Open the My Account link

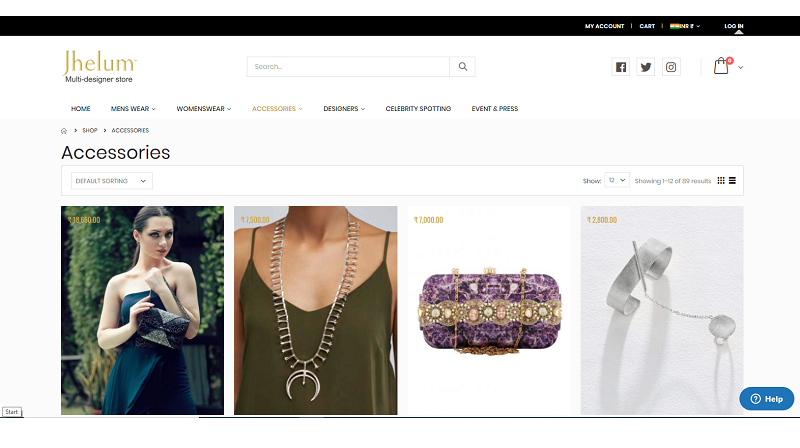(604, 26)
